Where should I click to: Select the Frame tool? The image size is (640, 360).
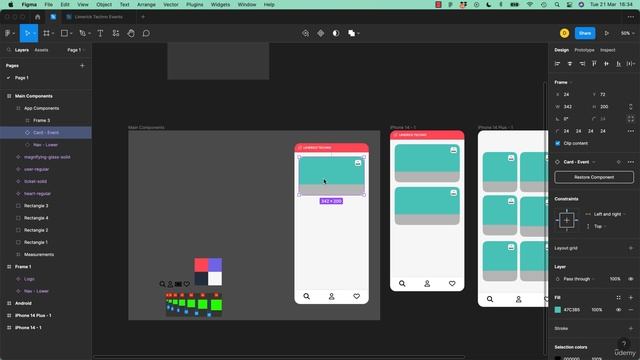pos(47,33)
